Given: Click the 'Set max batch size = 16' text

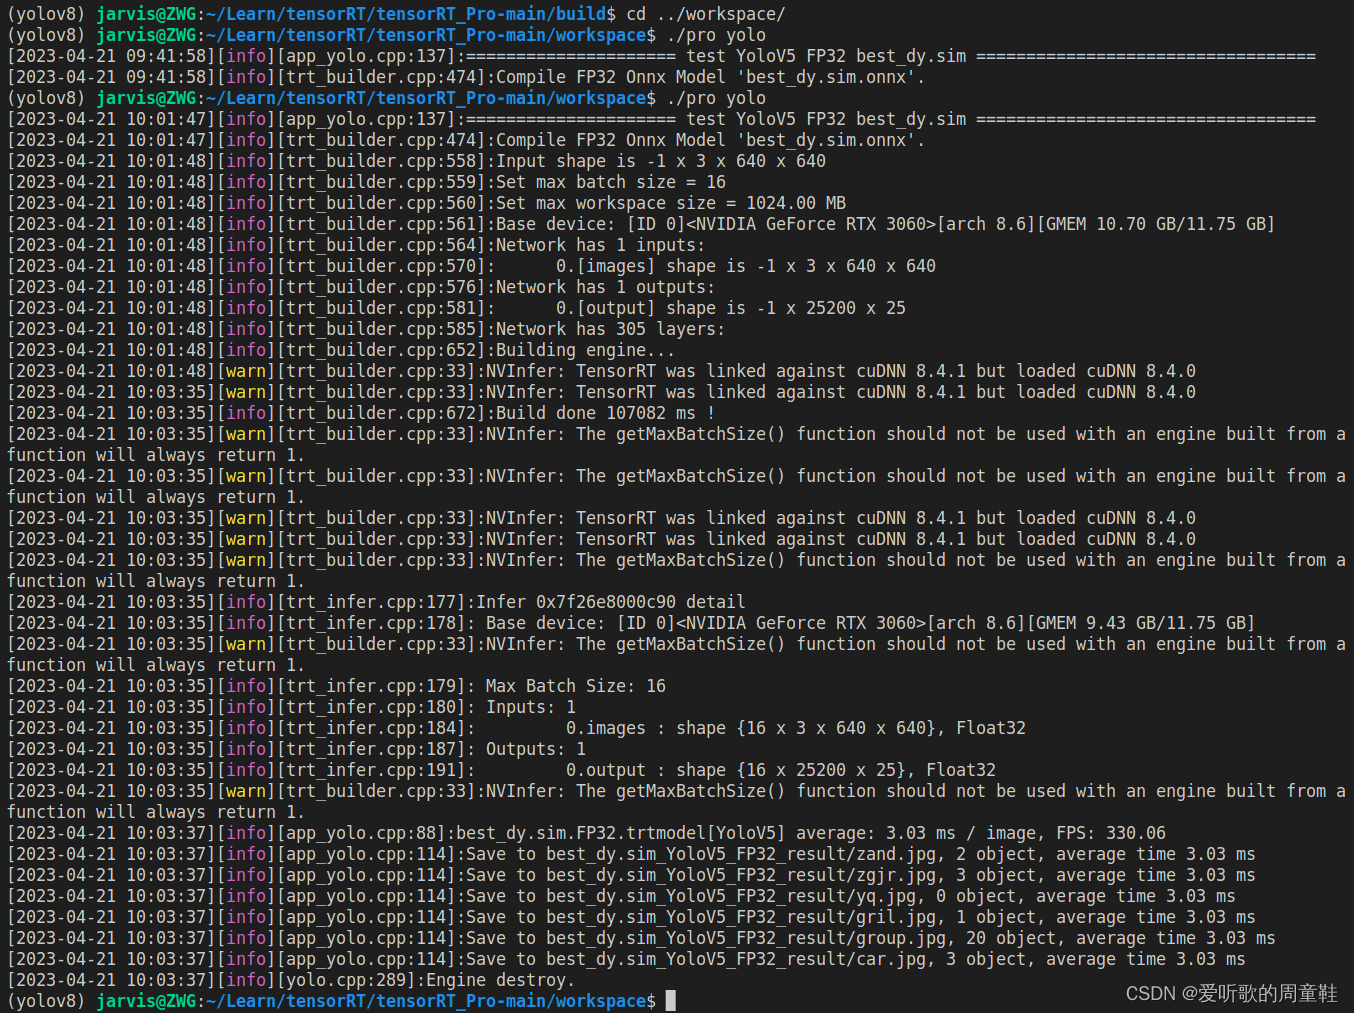Looking at the screenshot, I should [611, 182].
